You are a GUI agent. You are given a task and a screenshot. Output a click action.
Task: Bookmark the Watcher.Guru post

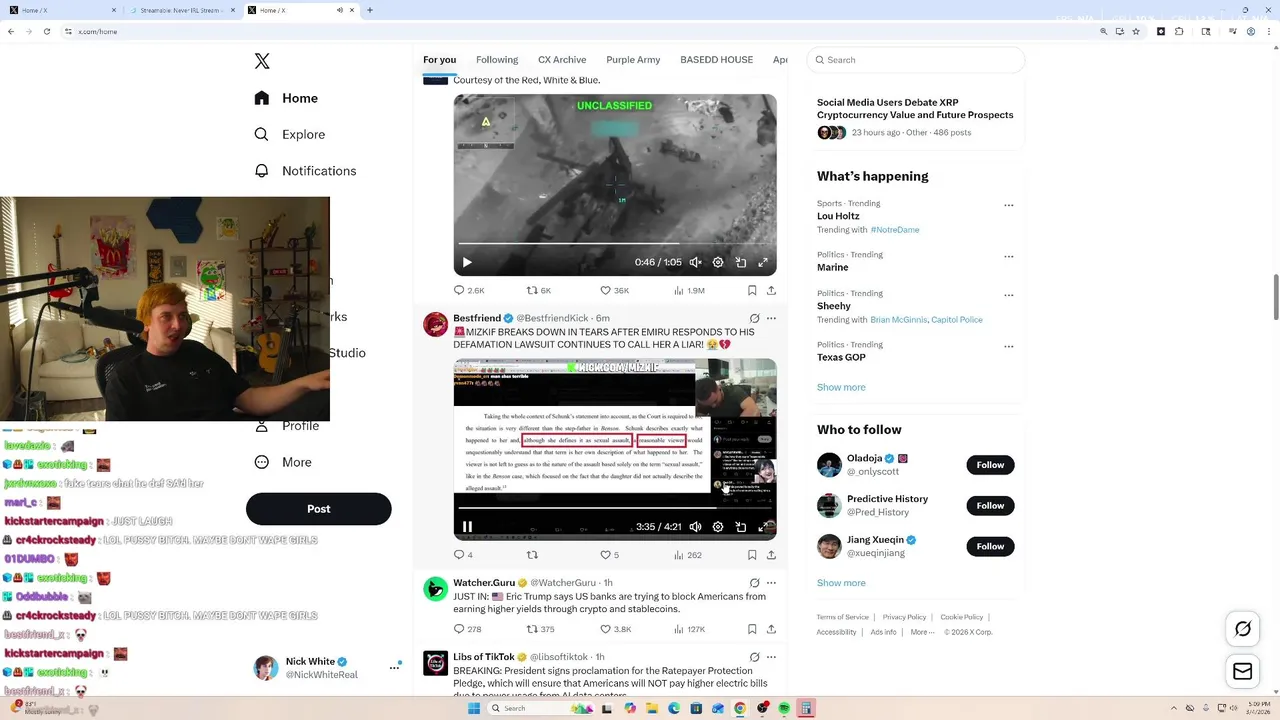[752, 629]
